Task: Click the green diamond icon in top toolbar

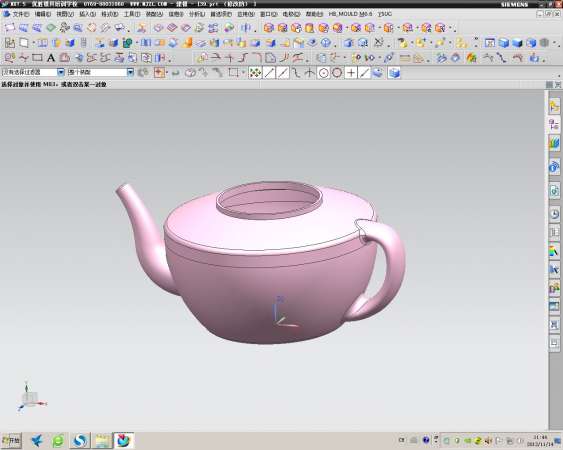Action: coord(51,28)
